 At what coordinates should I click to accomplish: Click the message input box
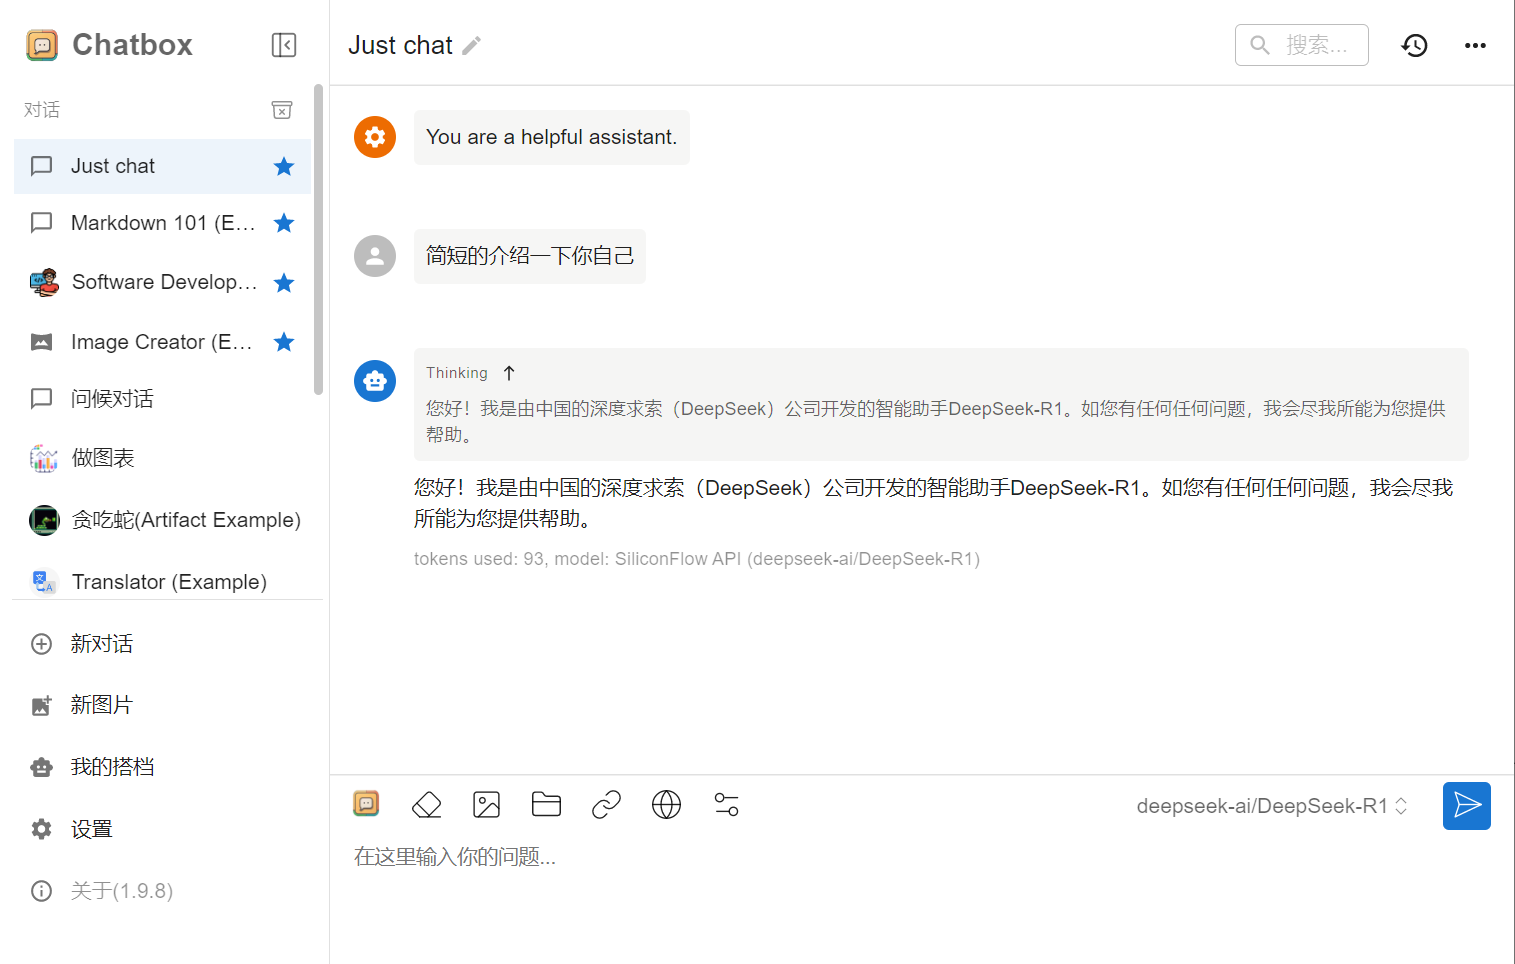[x=920, y=857]
